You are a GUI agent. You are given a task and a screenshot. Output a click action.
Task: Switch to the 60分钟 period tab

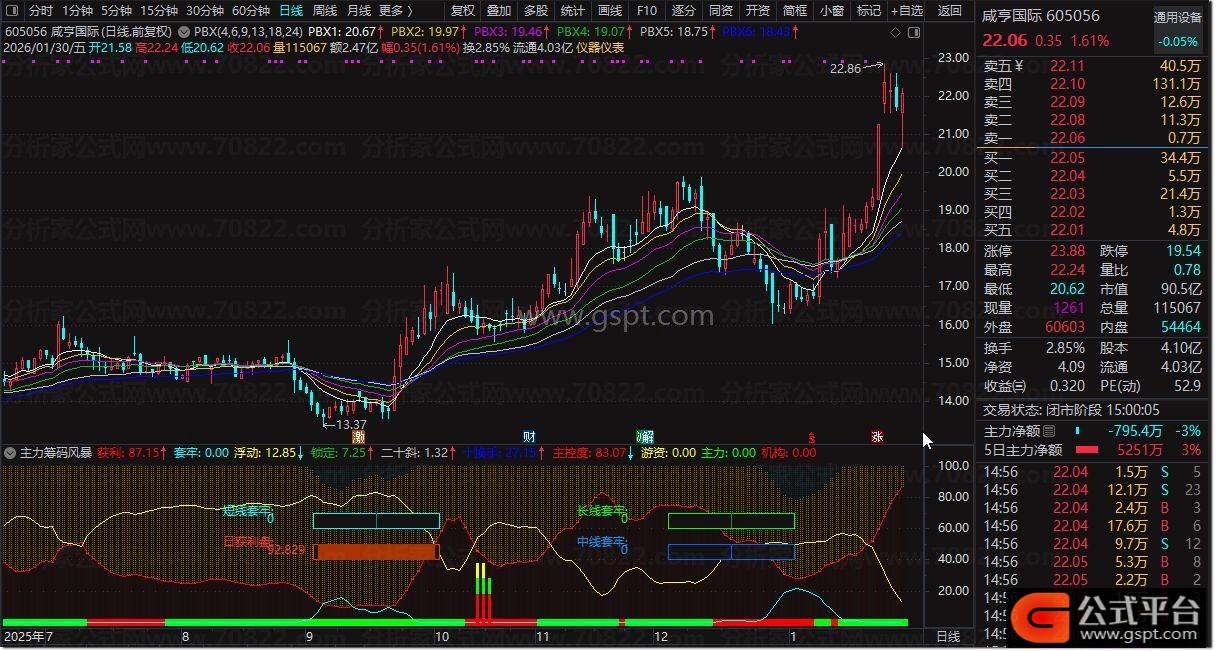tap(251, 11)
